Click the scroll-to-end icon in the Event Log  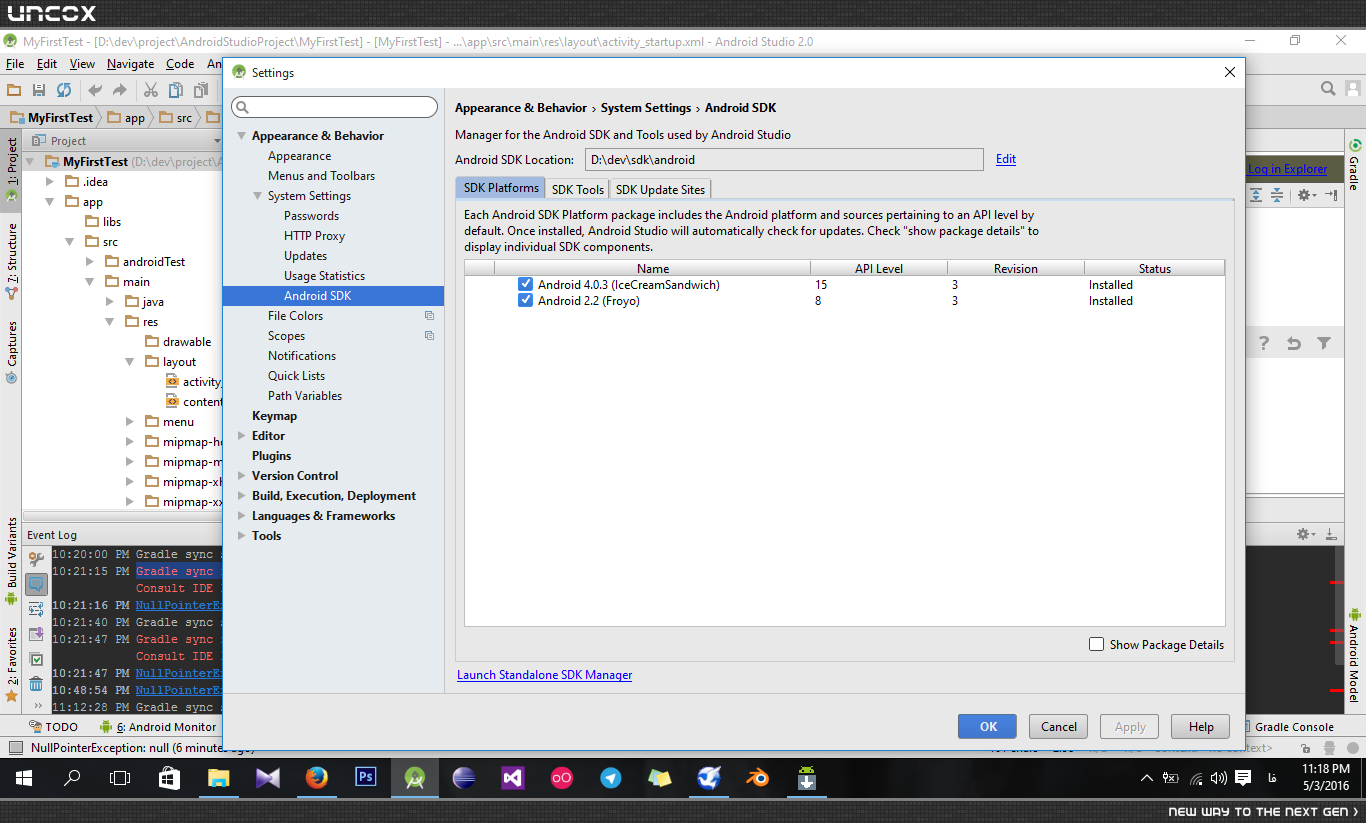[36, 634]
